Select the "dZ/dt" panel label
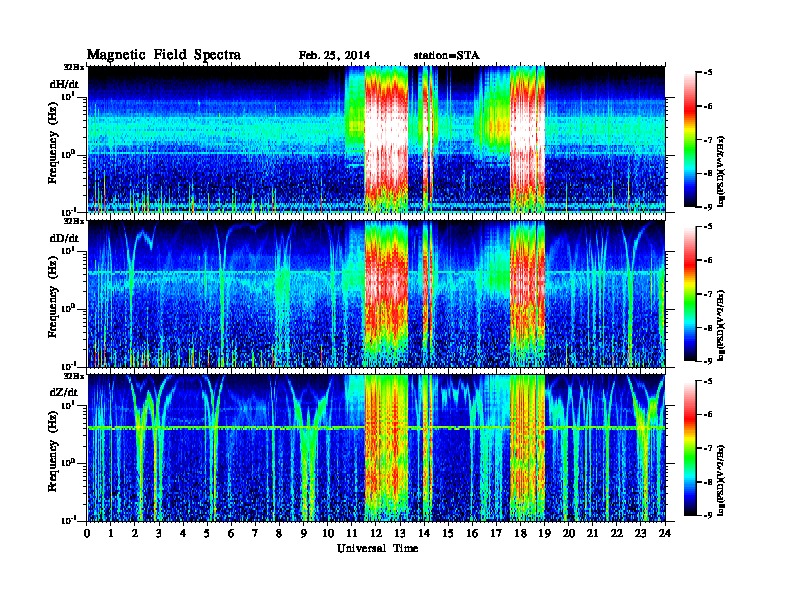Viewport: 792px width, 612px height. coord(64,392)
